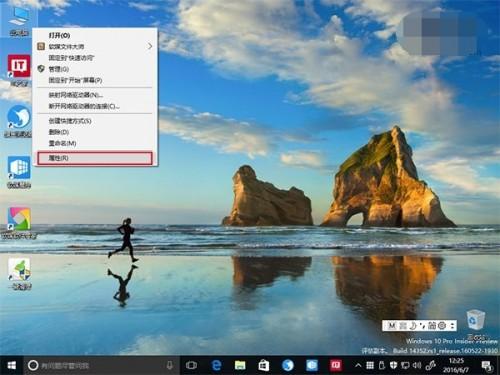Choose 重命名(M) in the context menu
Image resolution: width=500 pixels, height=375 pixels.
(95, 143)
